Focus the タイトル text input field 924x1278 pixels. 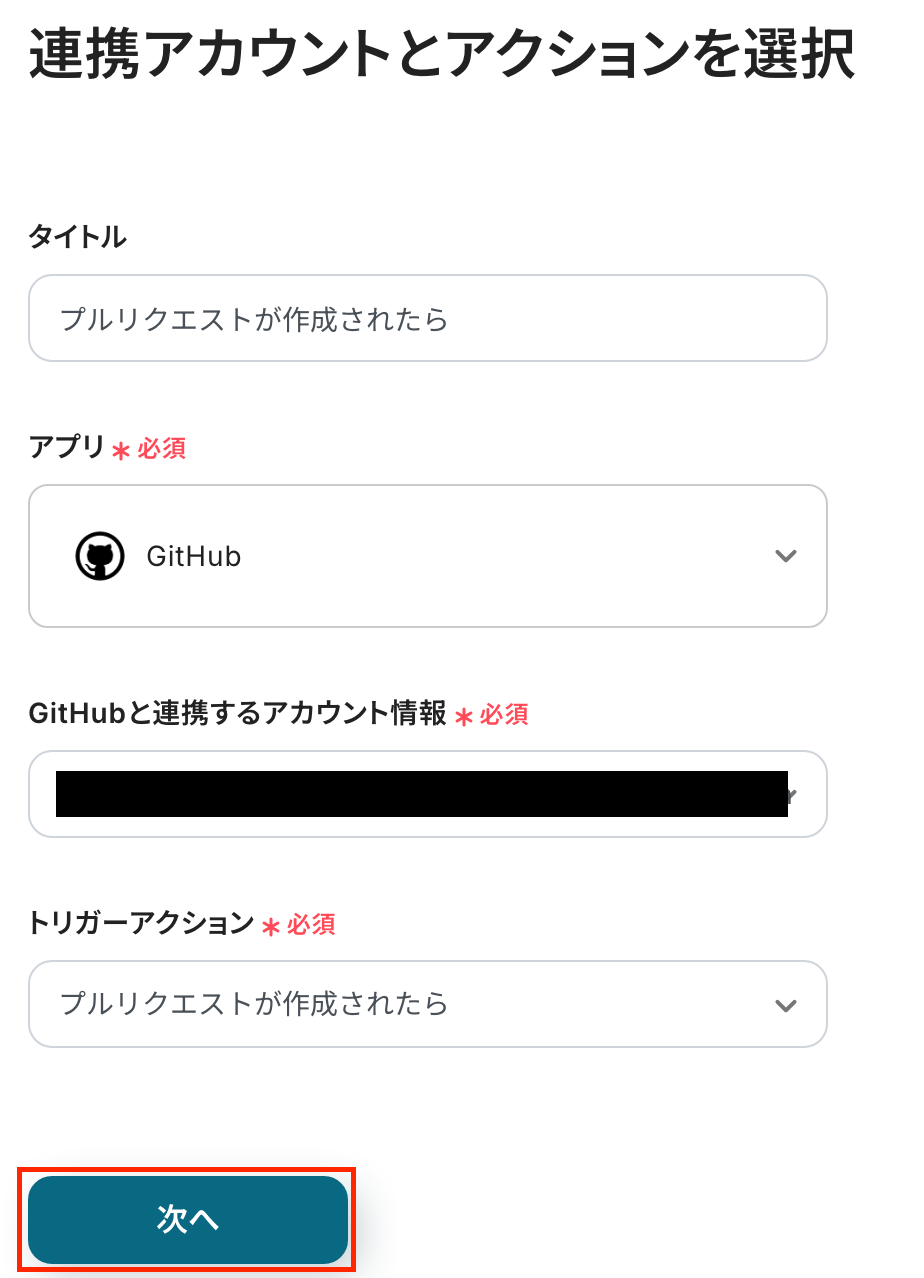click(x=428, y=318)
